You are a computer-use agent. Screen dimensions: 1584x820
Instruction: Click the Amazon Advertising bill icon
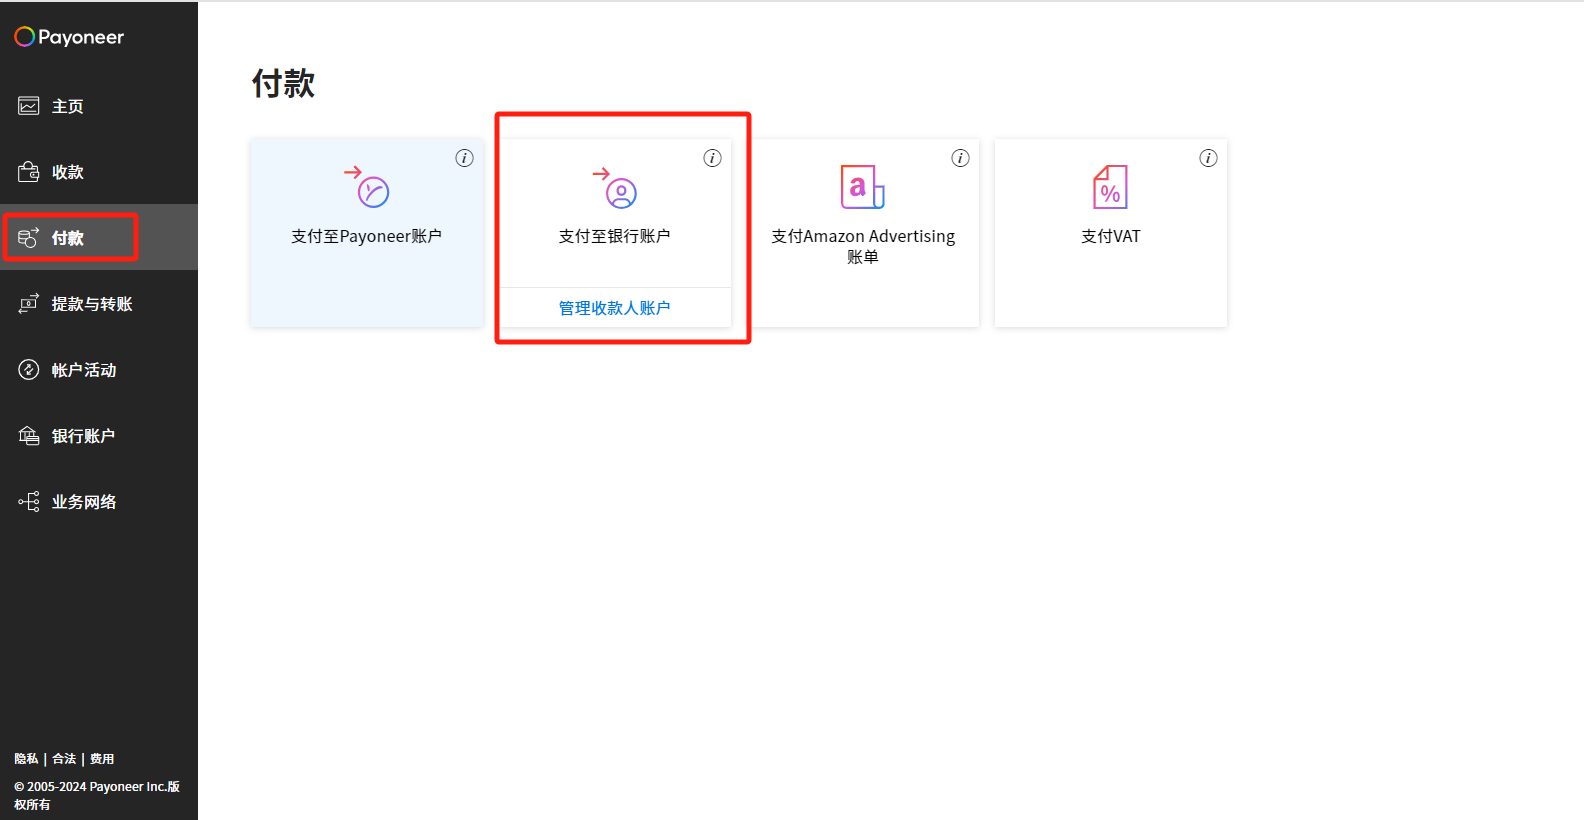tap(863, 187)
